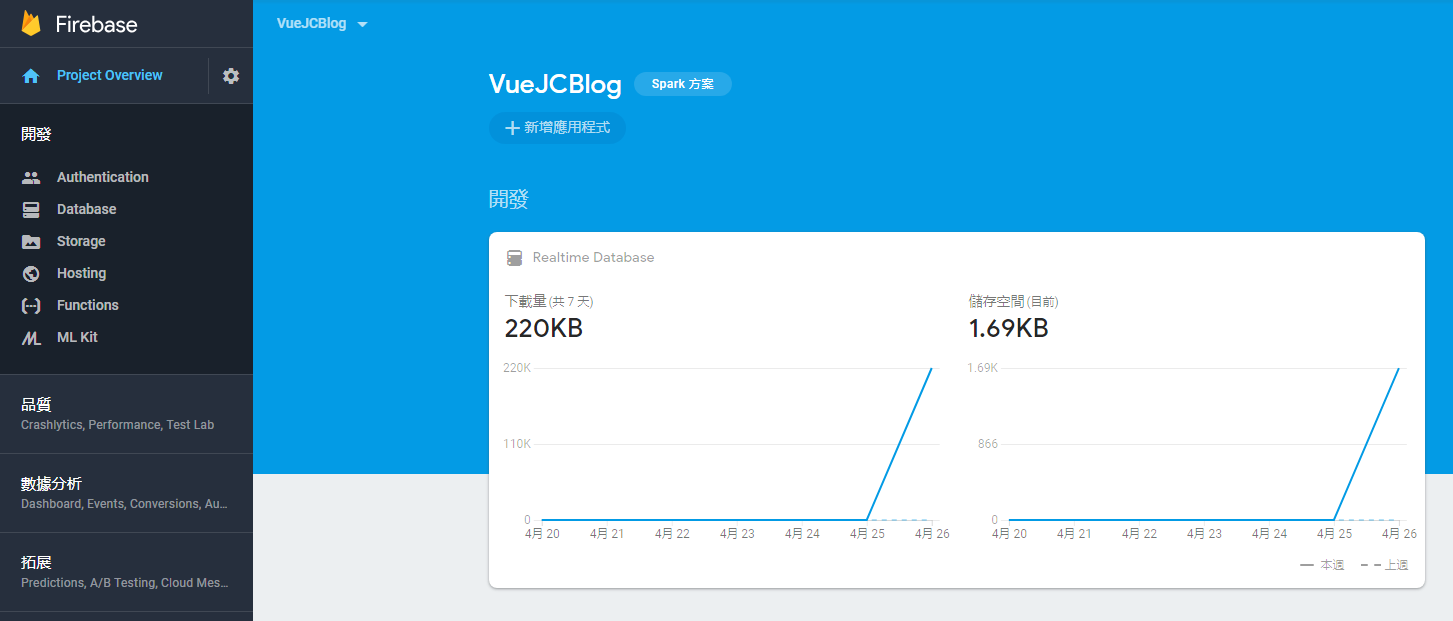Click the Project Overview home icon
Image resolution: width=1453 pixels, height=621 pixels.
click(x=31, y=76)
